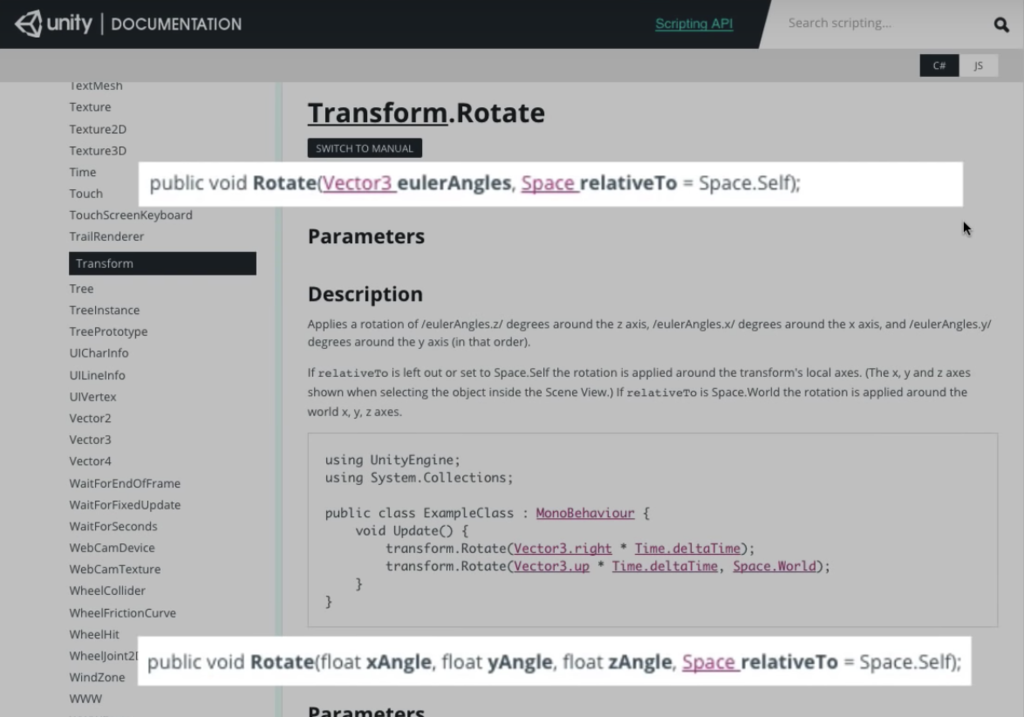
Task: Select WWW in the sidebar
Action: 86,699
